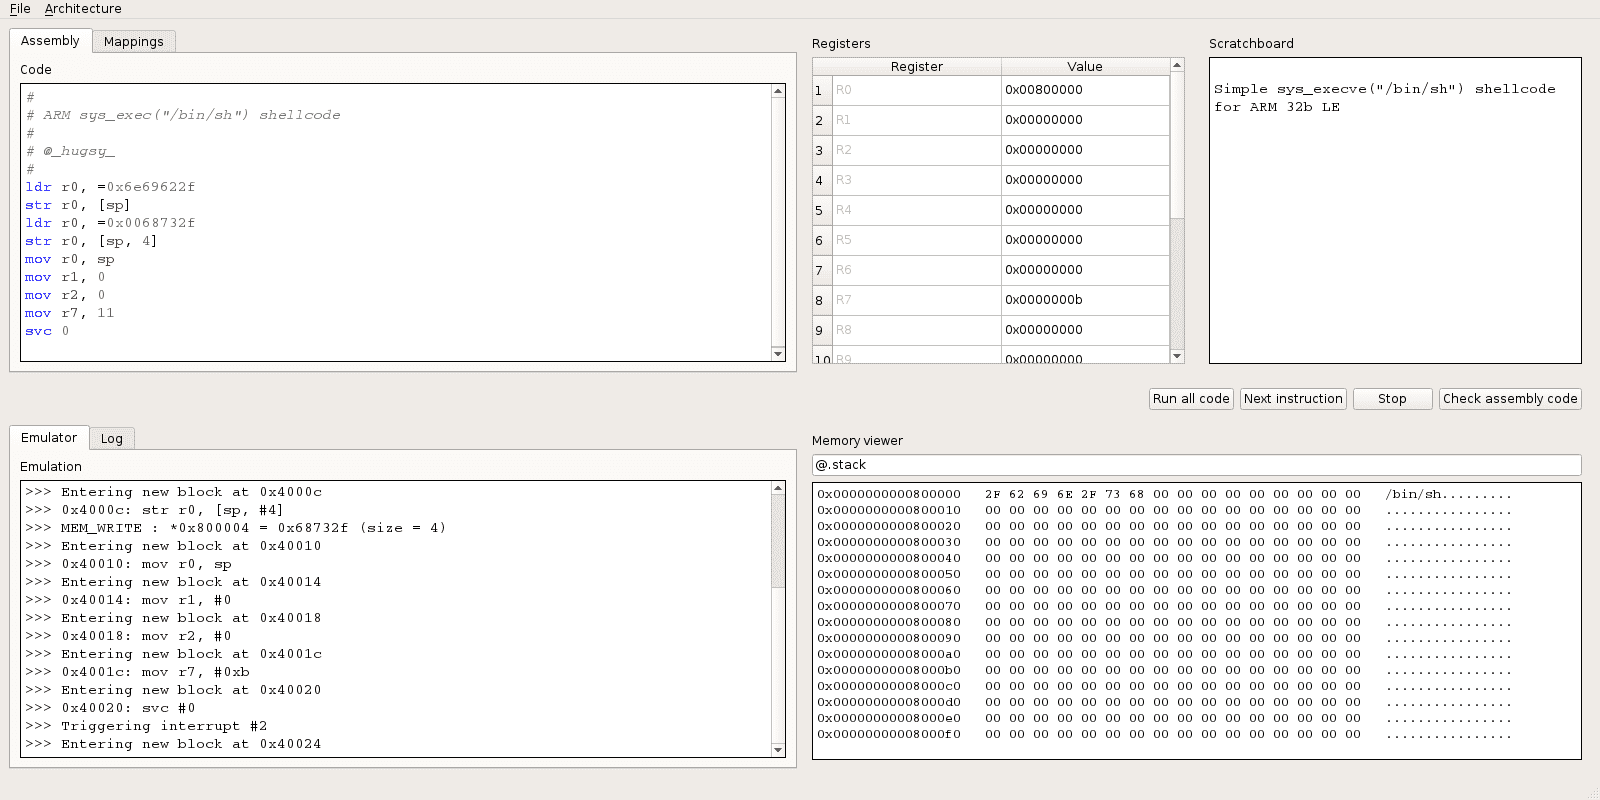Switch to the Mappings tab
The image size is (1600, 800).
134,42
